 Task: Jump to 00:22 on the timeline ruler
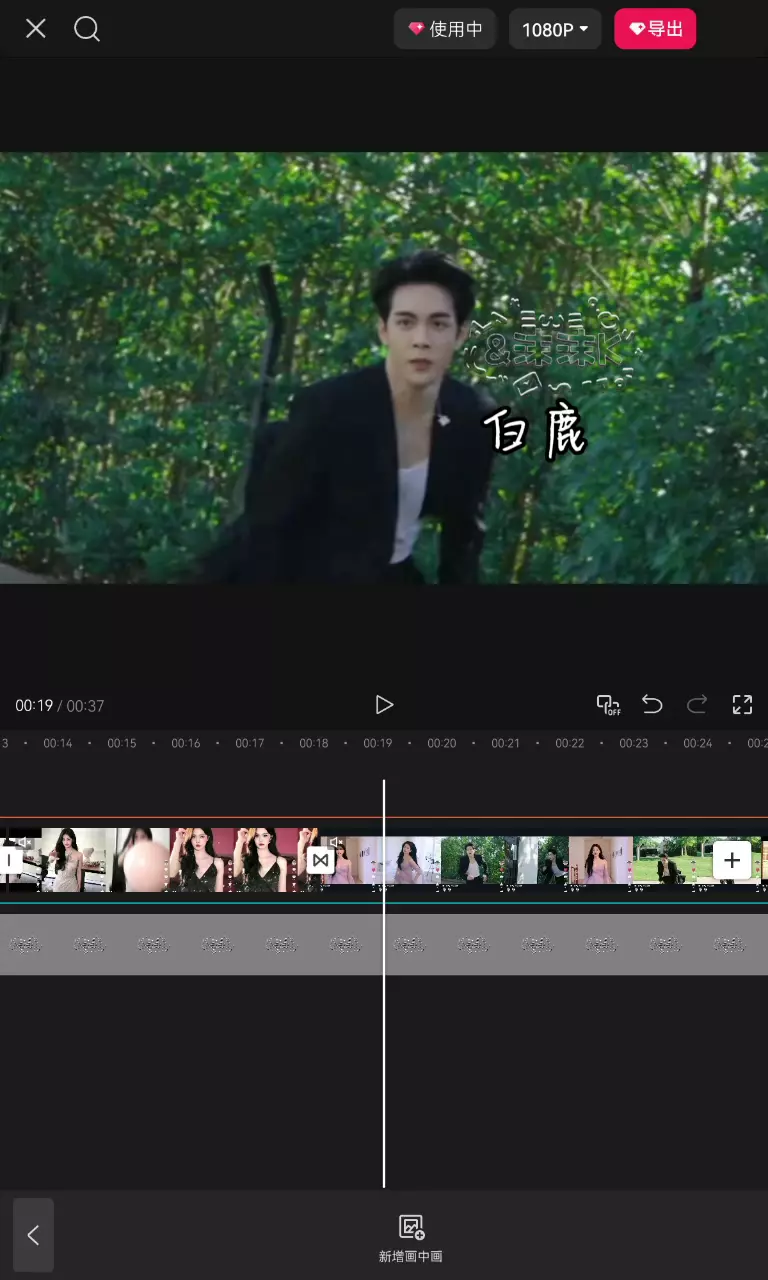click(570, 744)
